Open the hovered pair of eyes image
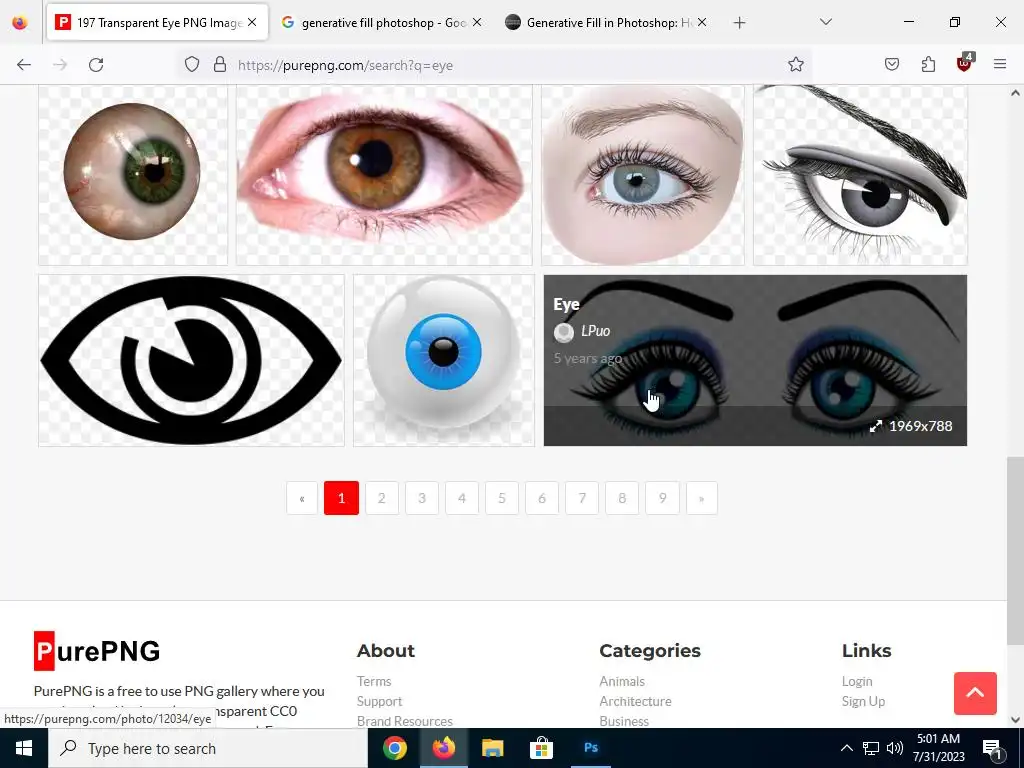 [x=756, y=360]
